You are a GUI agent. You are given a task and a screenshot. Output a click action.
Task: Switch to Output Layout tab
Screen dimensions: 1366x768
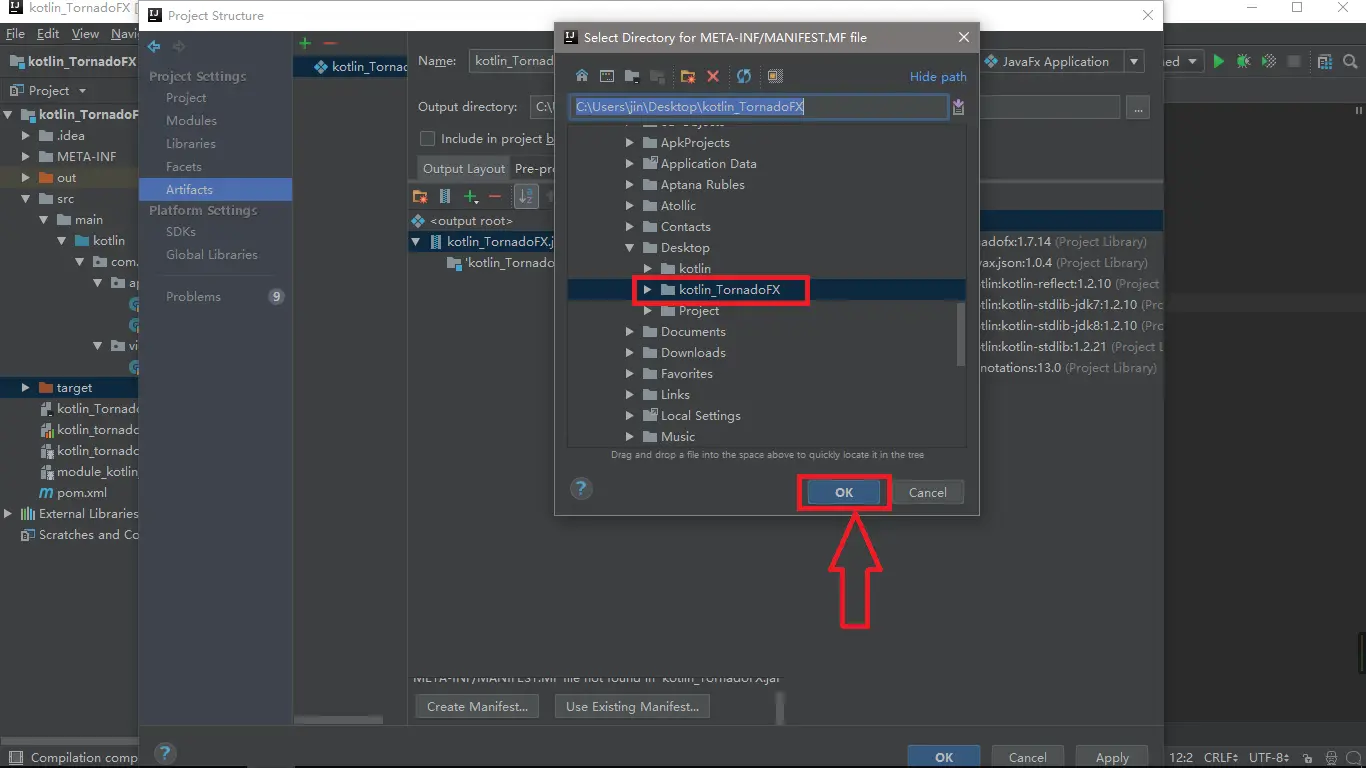pos(464,169)
